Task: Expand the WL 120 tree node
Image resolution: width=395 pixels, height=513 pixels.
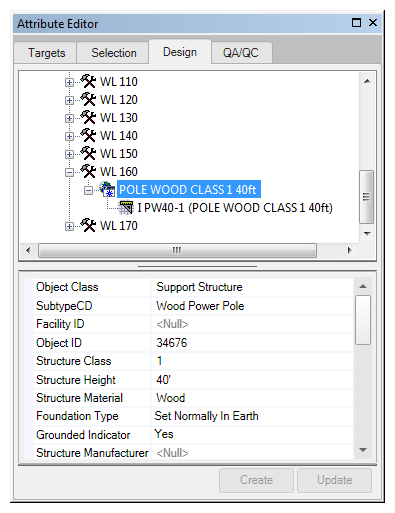Action: pyautogui.click(x=69, y=100)
